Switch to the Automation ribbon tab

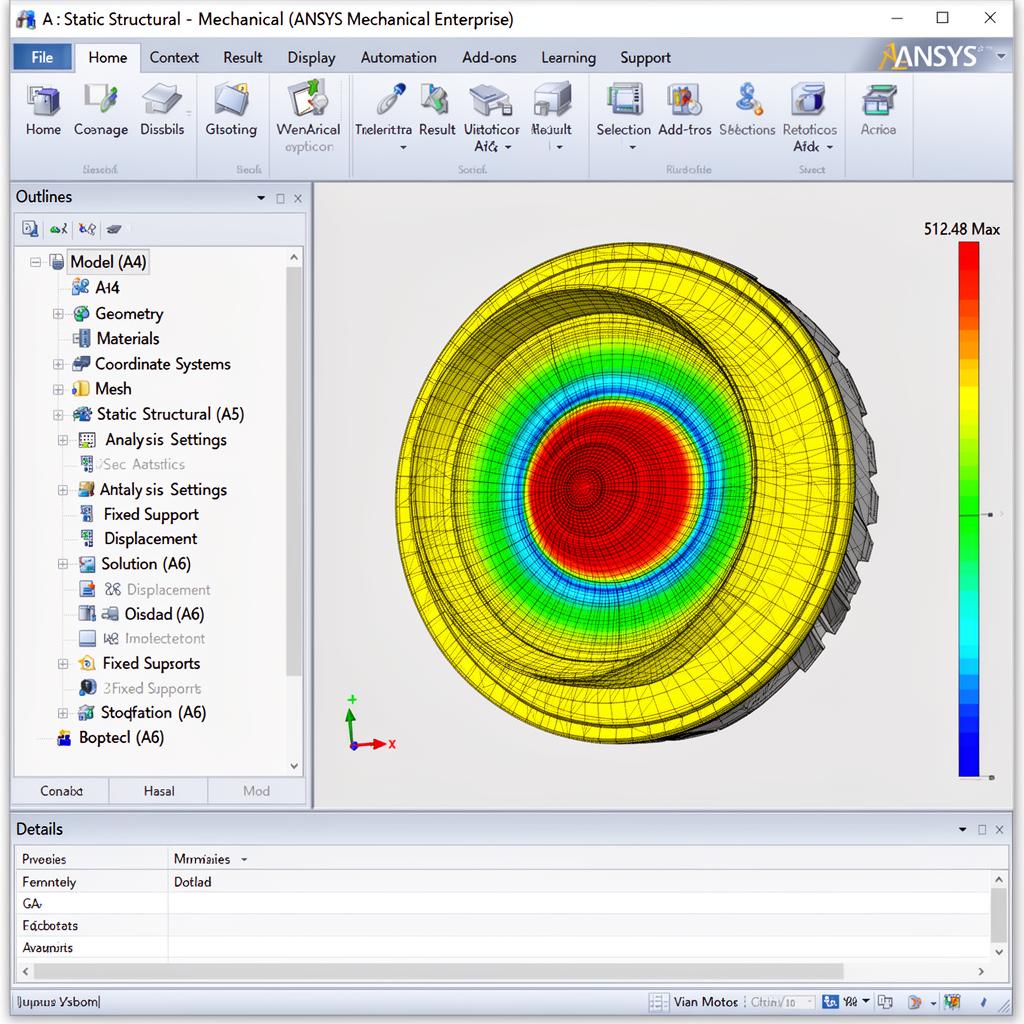(398, 57)
